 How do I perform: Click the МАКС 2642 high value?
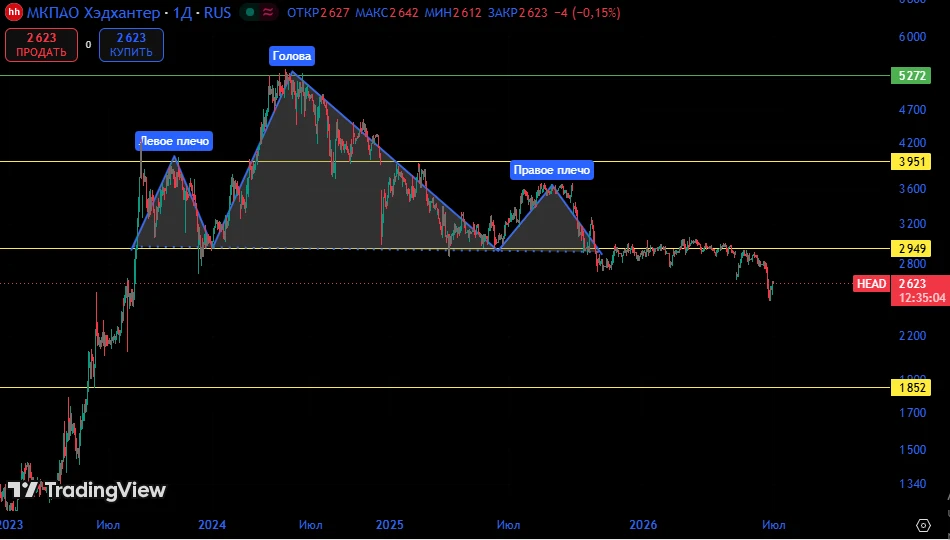pos(387,13)
